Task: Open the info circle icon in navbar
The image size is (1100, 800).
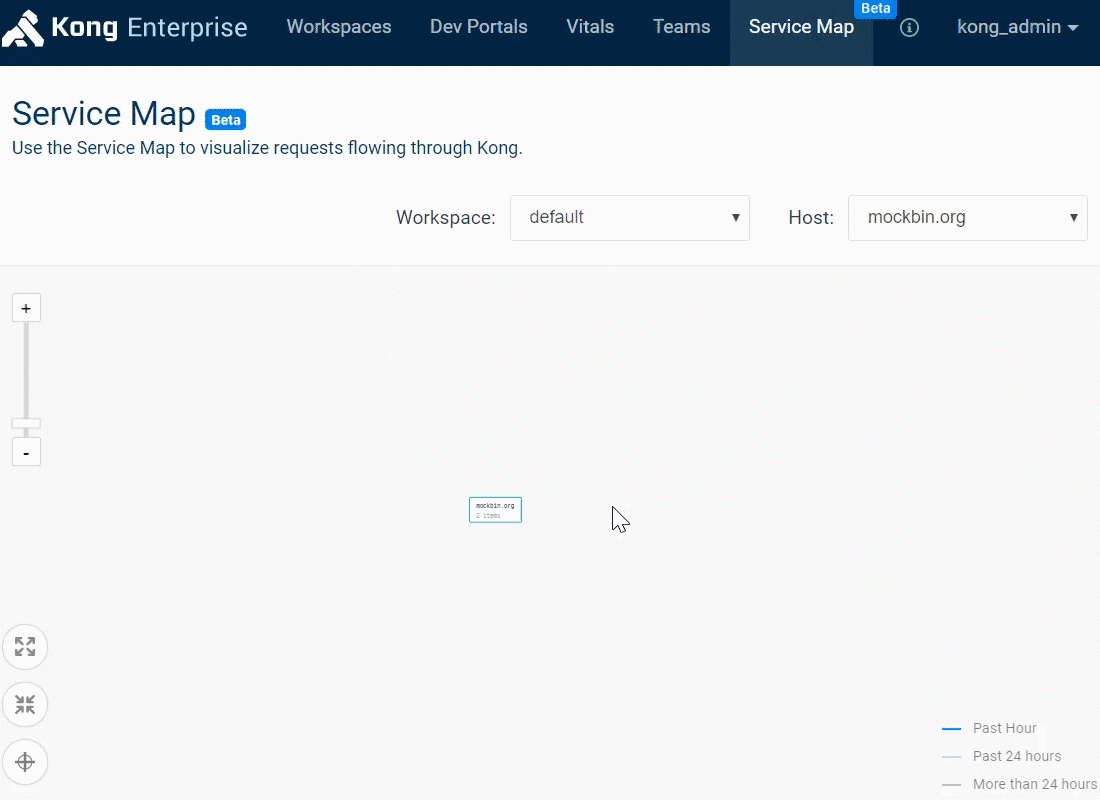Action: [909, 27]
